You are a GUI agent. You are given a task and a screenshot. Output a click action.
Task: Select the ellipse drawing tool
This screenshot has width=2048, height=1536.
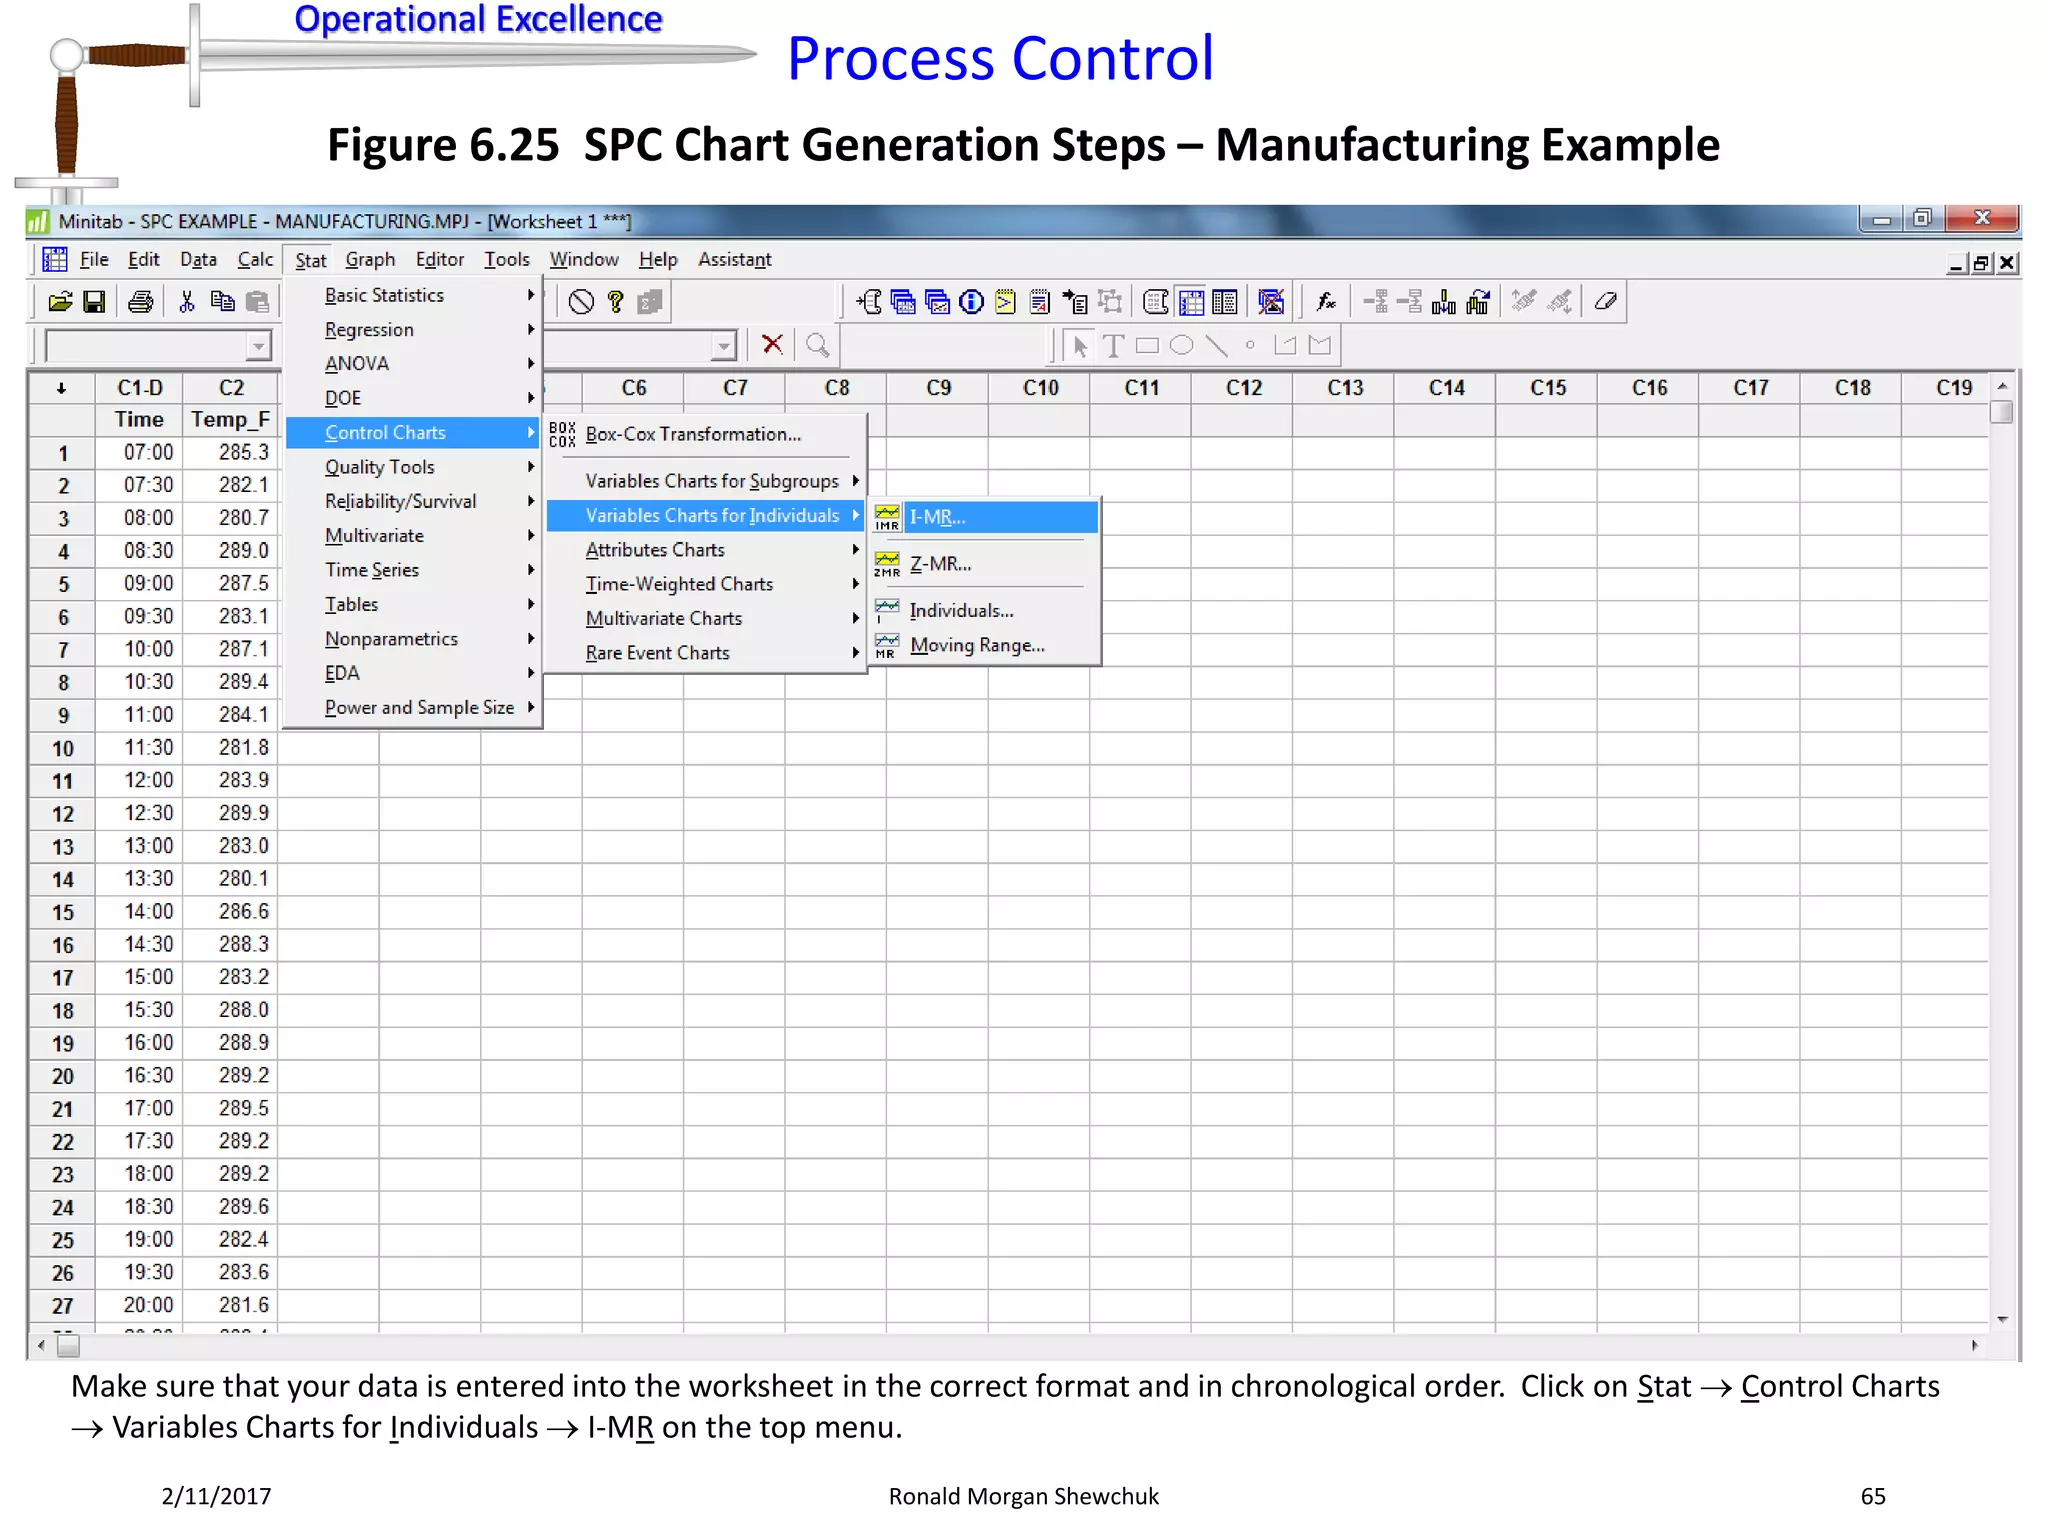(x=1181, y=346)
